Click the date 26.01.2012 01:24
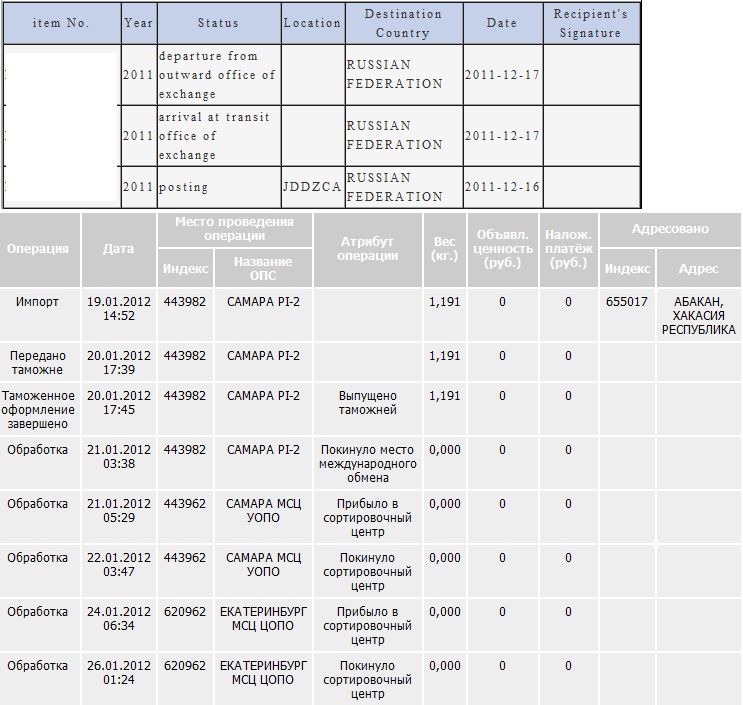 click(118, 673)
